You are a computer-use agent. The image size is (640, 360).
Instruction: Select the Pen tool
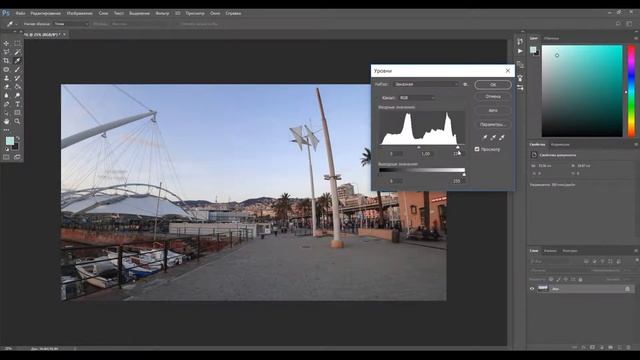click(x=6, y=104)
